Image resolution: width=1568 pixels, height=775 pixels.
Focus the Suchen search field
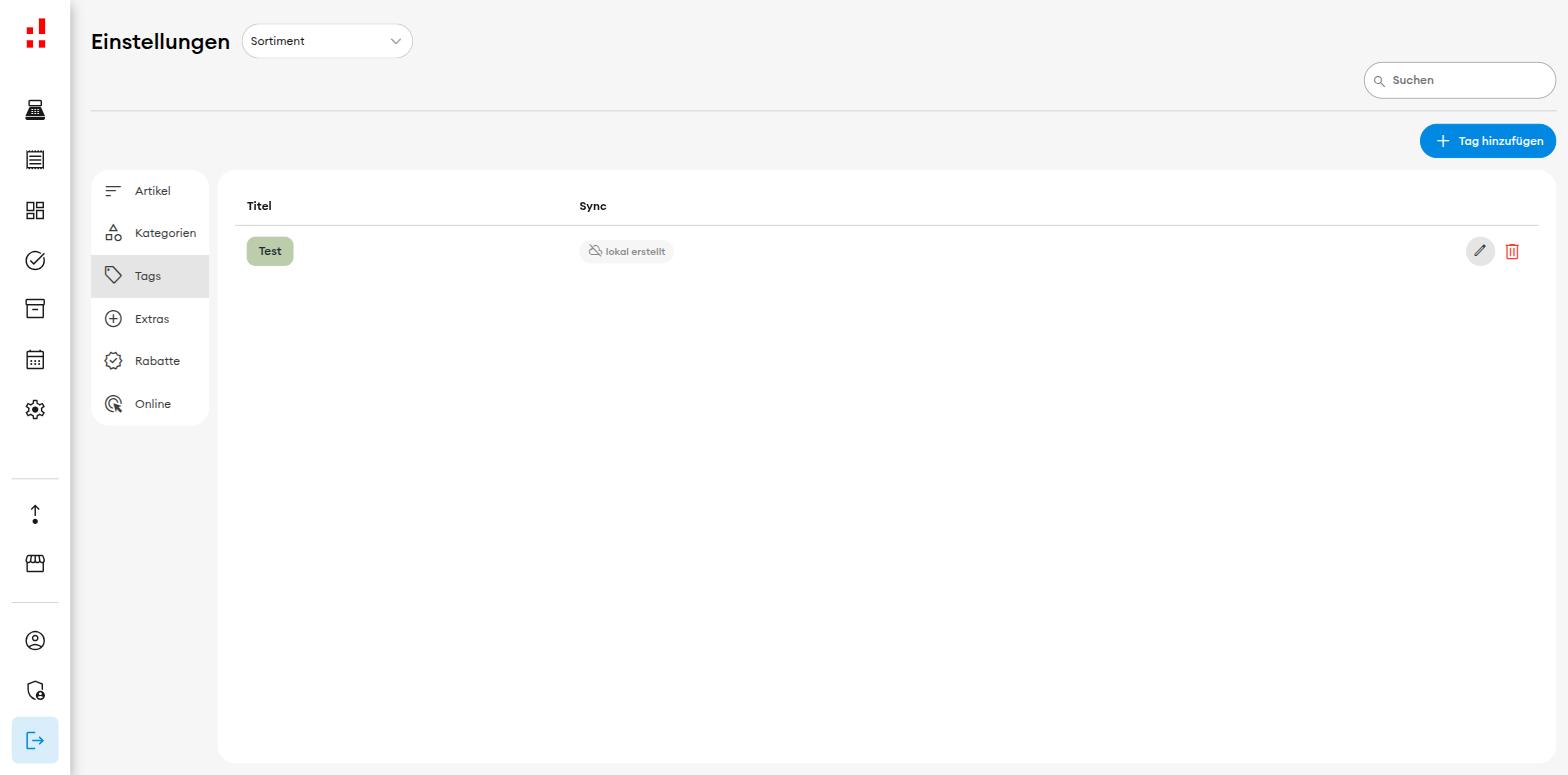[x=1460, y=80]
